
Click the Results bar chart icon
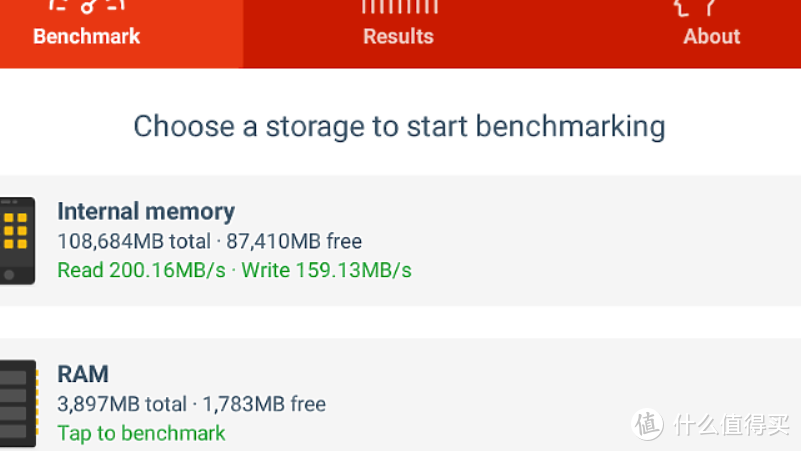point(399,6)
